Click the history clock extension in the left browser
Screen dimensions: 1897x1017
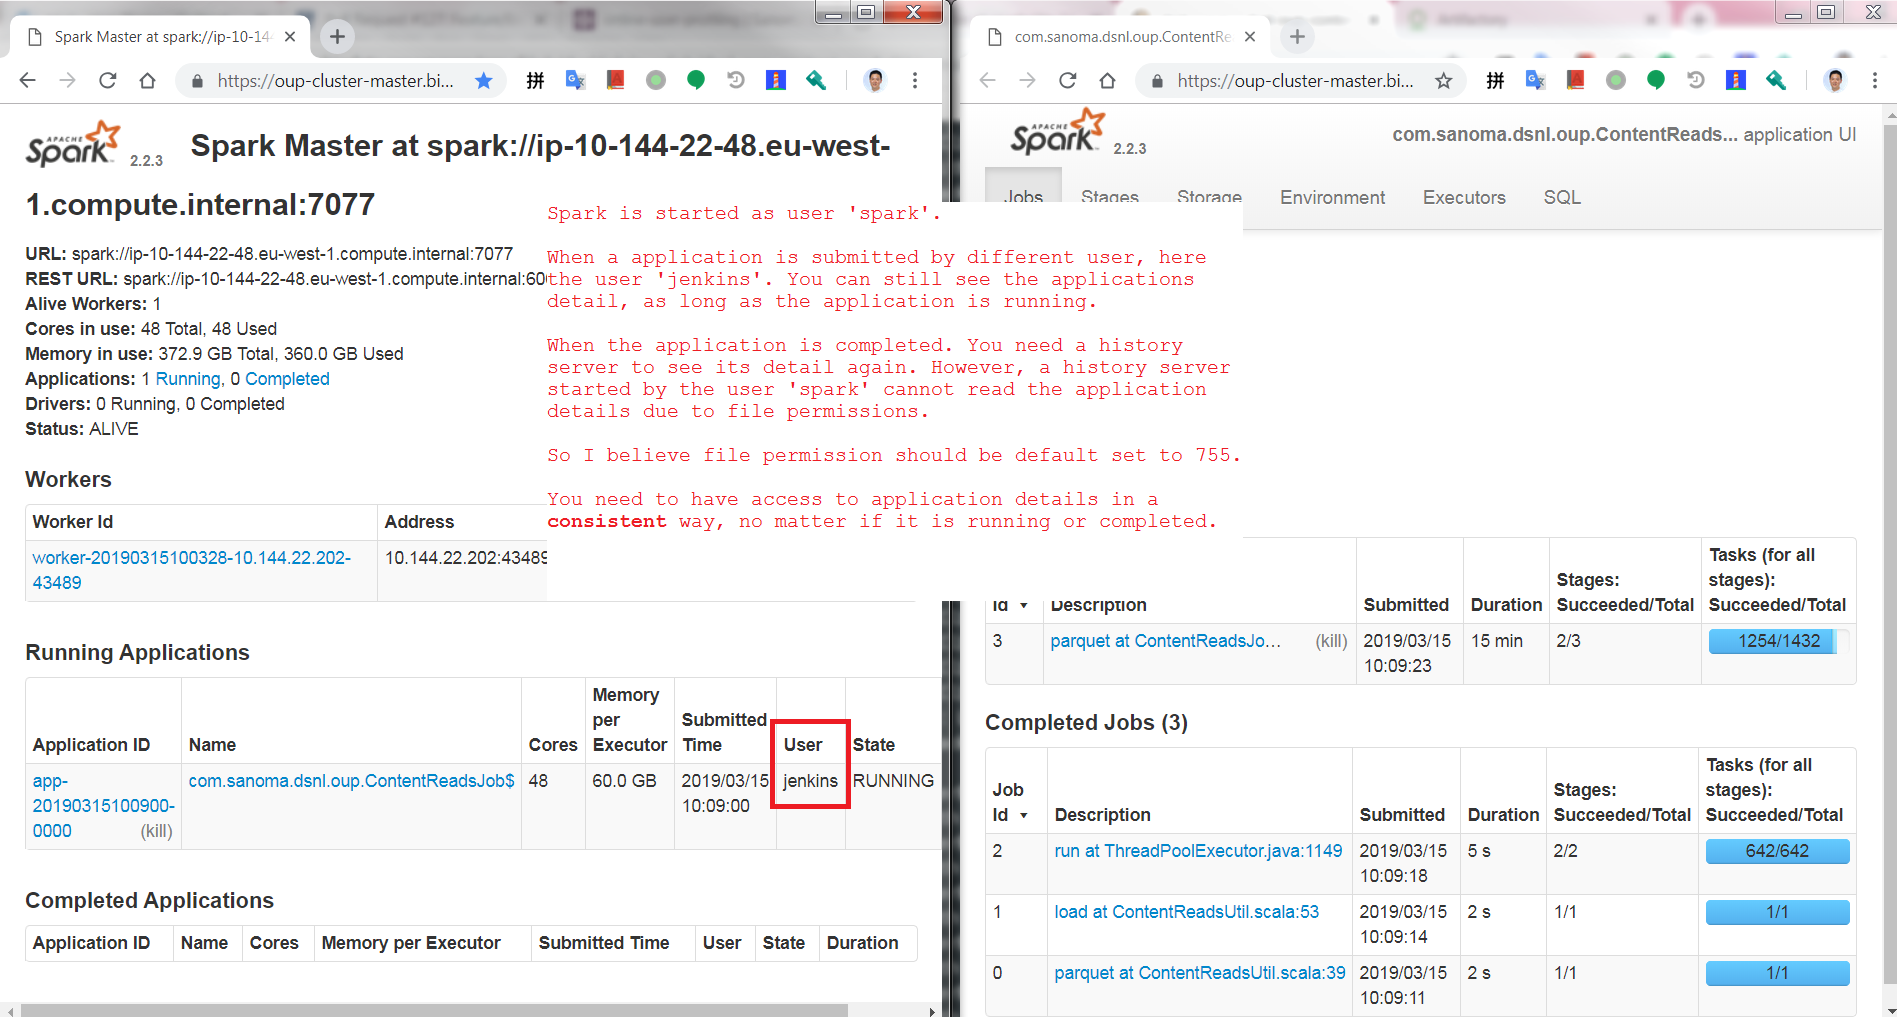click(736, 81)
